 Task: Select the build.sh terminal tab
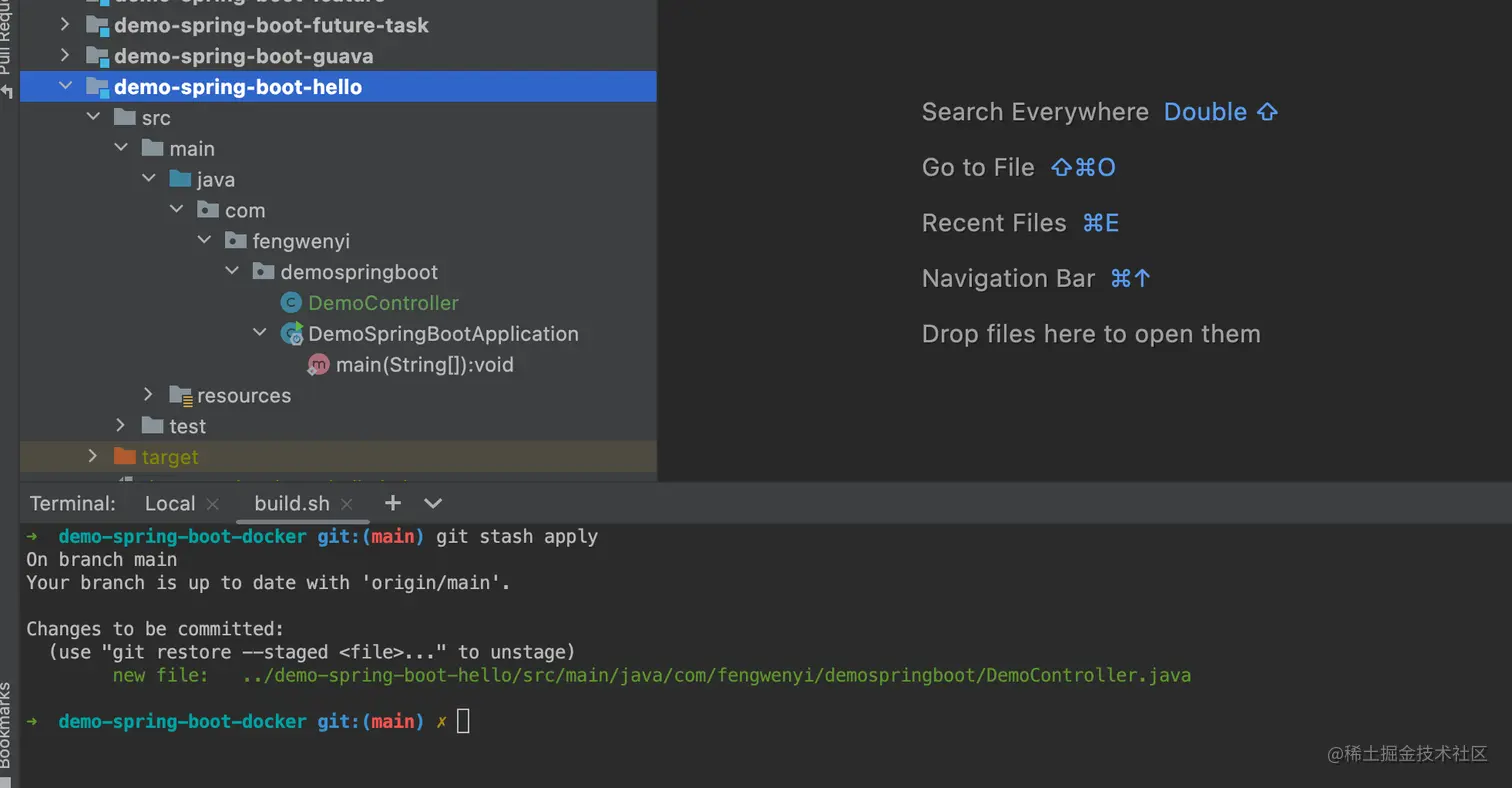pos(291,504)
